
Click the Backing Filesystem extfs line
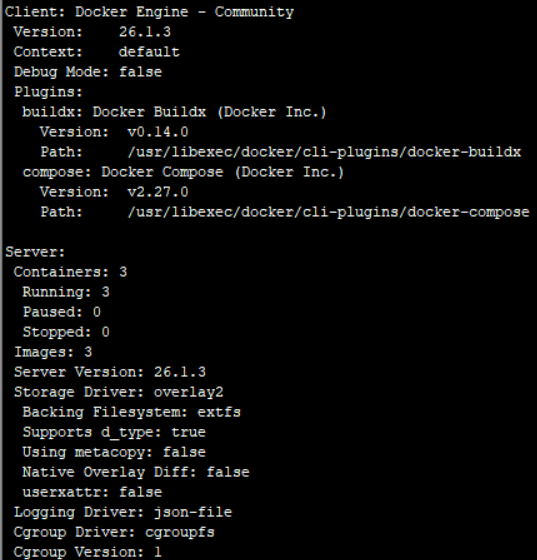[131, 412]
